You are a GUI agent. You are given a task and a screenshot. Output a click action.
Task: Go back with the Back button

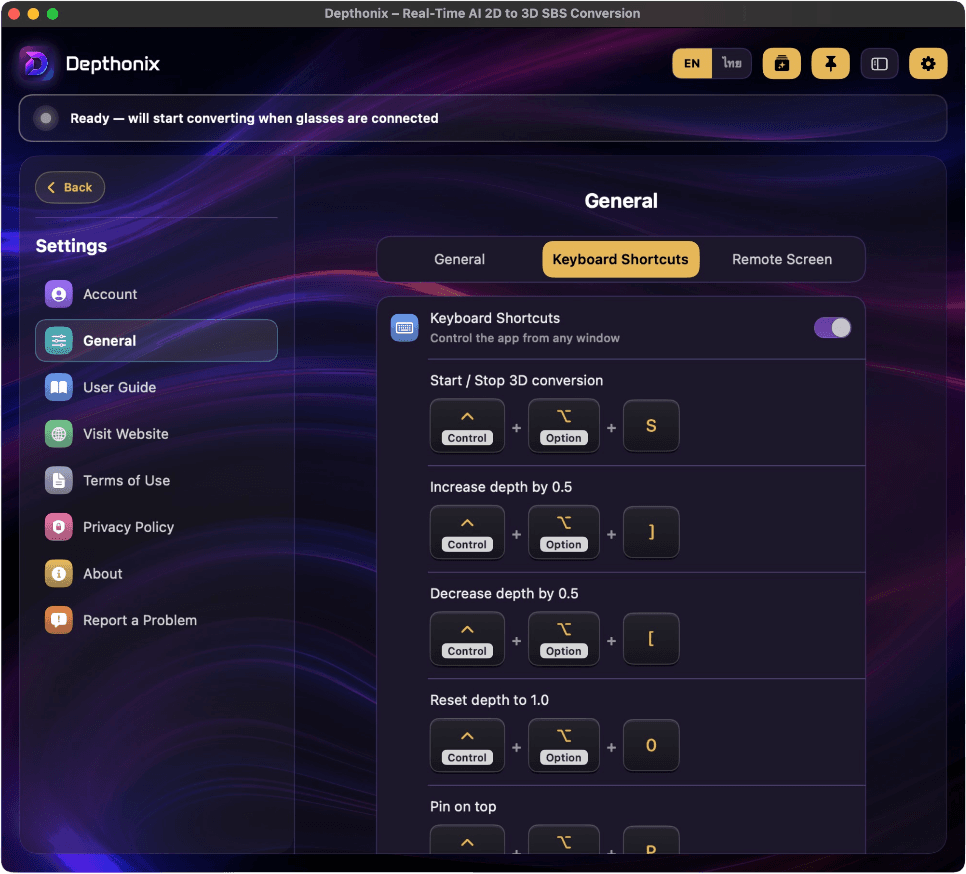[x=70, y=187]
